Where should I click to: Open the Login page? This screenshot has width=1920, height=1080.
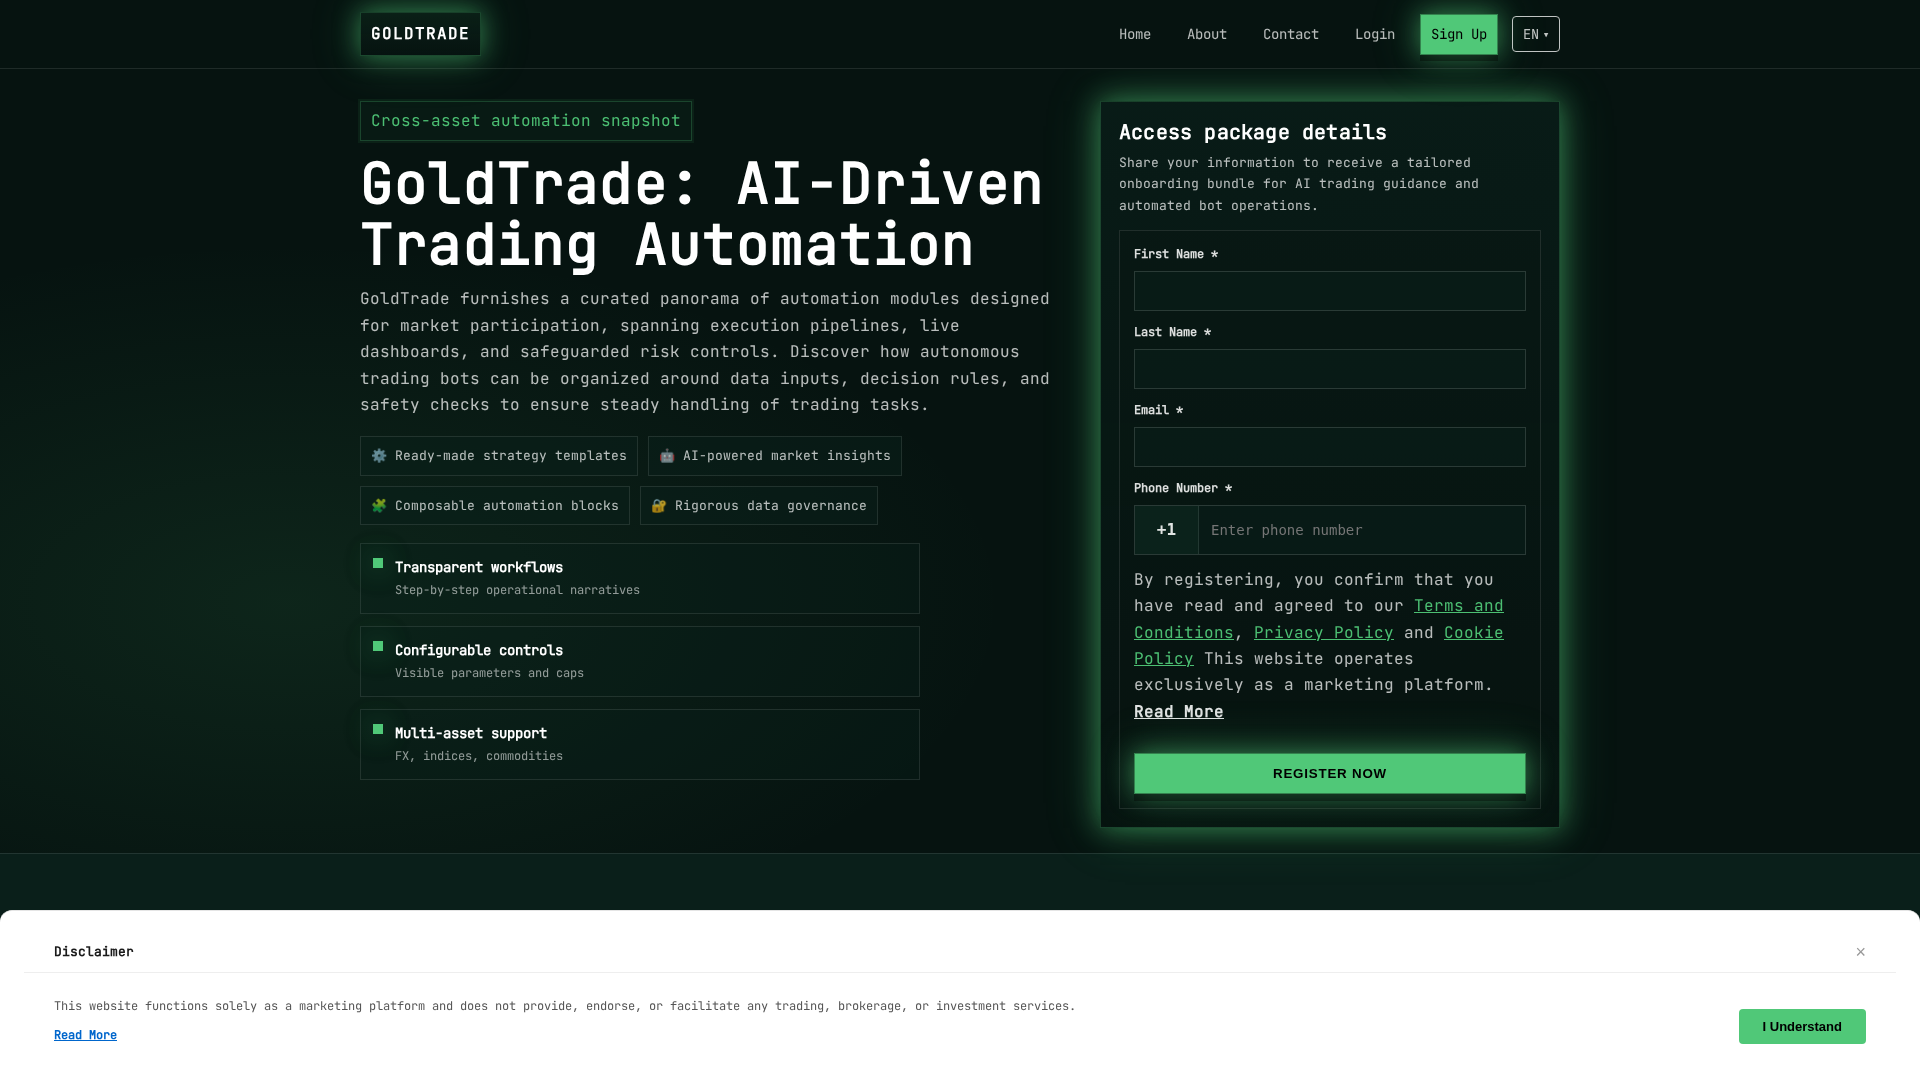[x=1375, y=34]
